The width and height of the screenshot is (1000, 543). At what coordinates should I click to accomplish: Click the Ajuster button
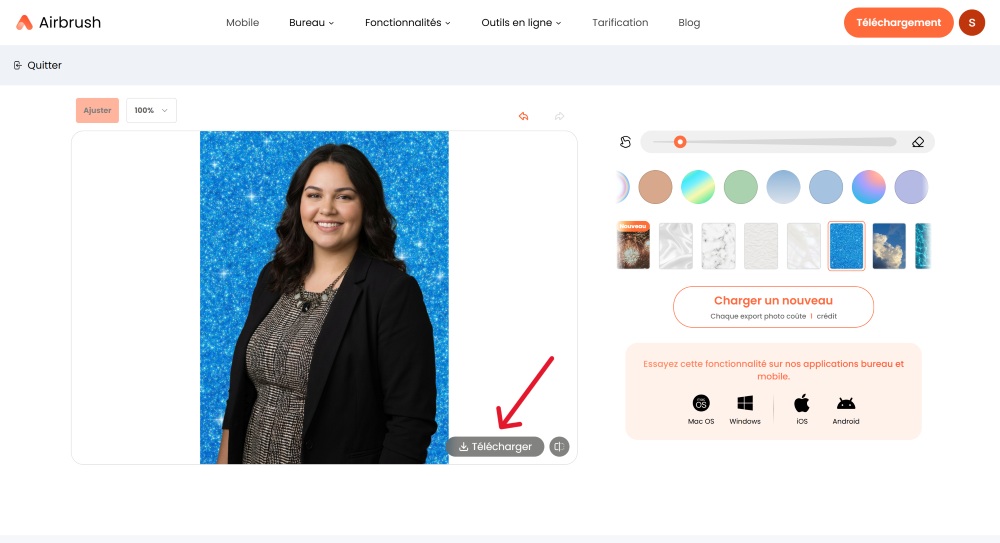(x=97, y=110)
